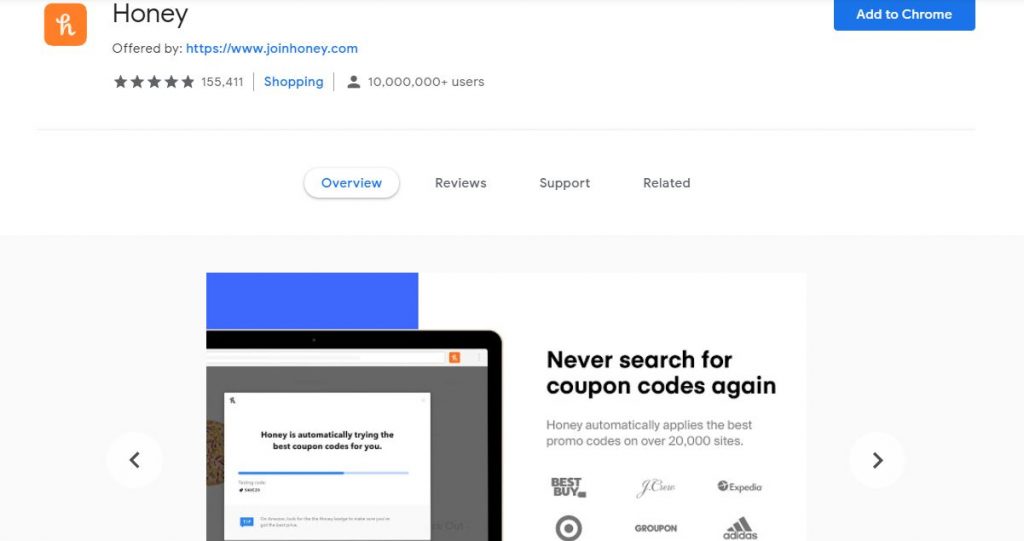Viewport: 1024px width, 541px height.
Task: Click the Add to Chrome button
Action: coord(904,14)
